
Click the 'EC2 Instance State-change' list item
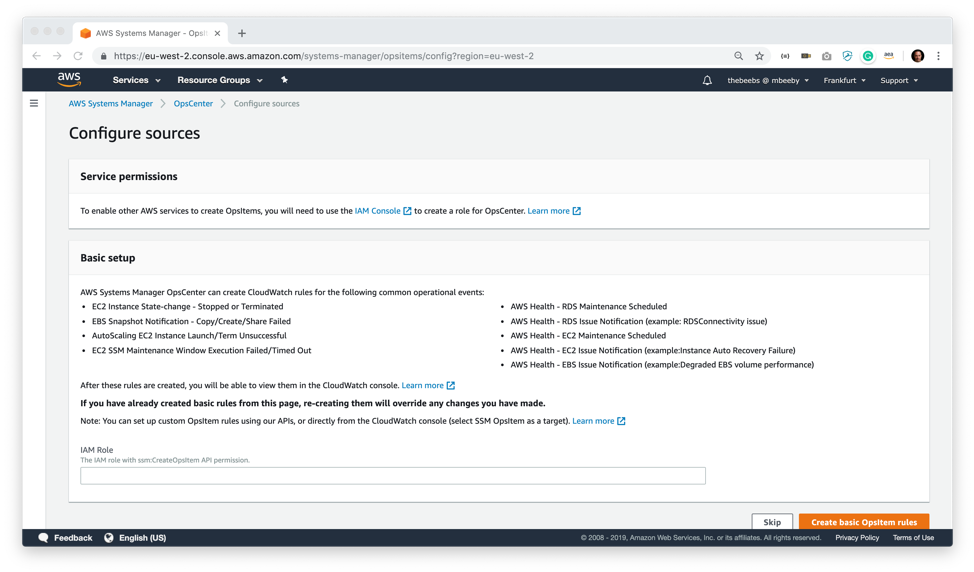coord(188,307)
